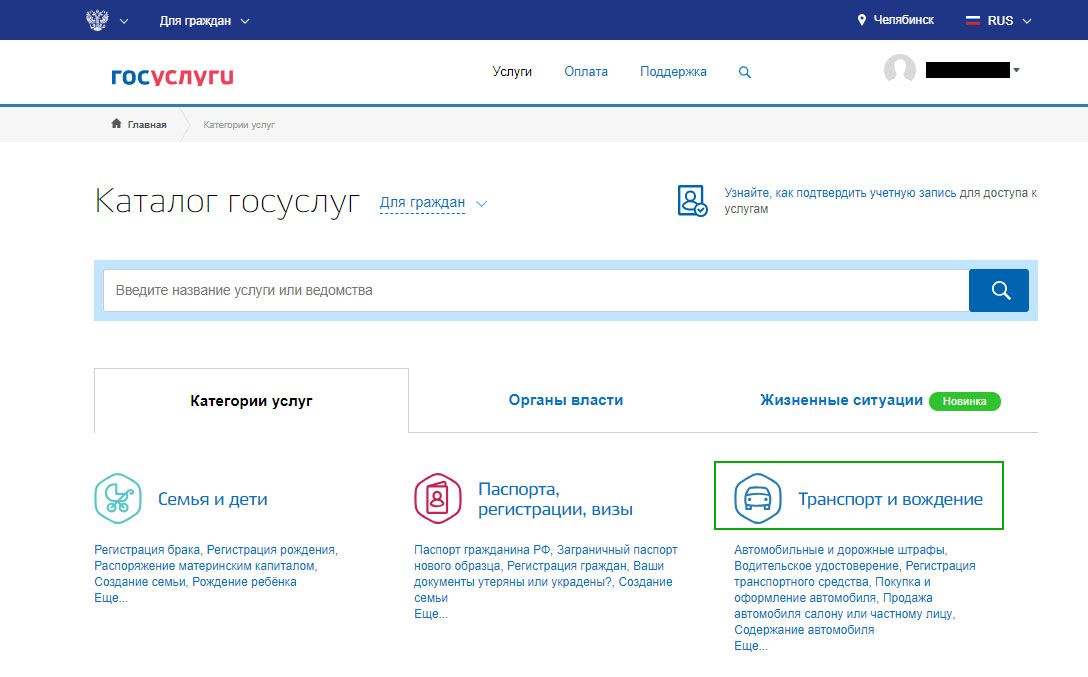Image resolution: width=1088 pixels, height=677 pixels.
Task: Click the baby stroller category icon
Action: pos(118,499)
